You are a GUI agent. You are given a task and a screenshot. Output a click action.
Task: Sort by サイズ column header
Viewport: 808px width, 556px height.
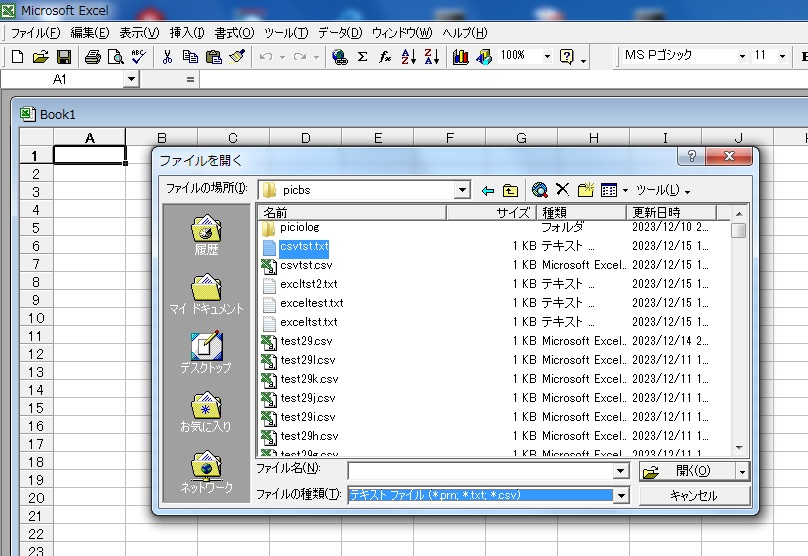tap(492, 212)
